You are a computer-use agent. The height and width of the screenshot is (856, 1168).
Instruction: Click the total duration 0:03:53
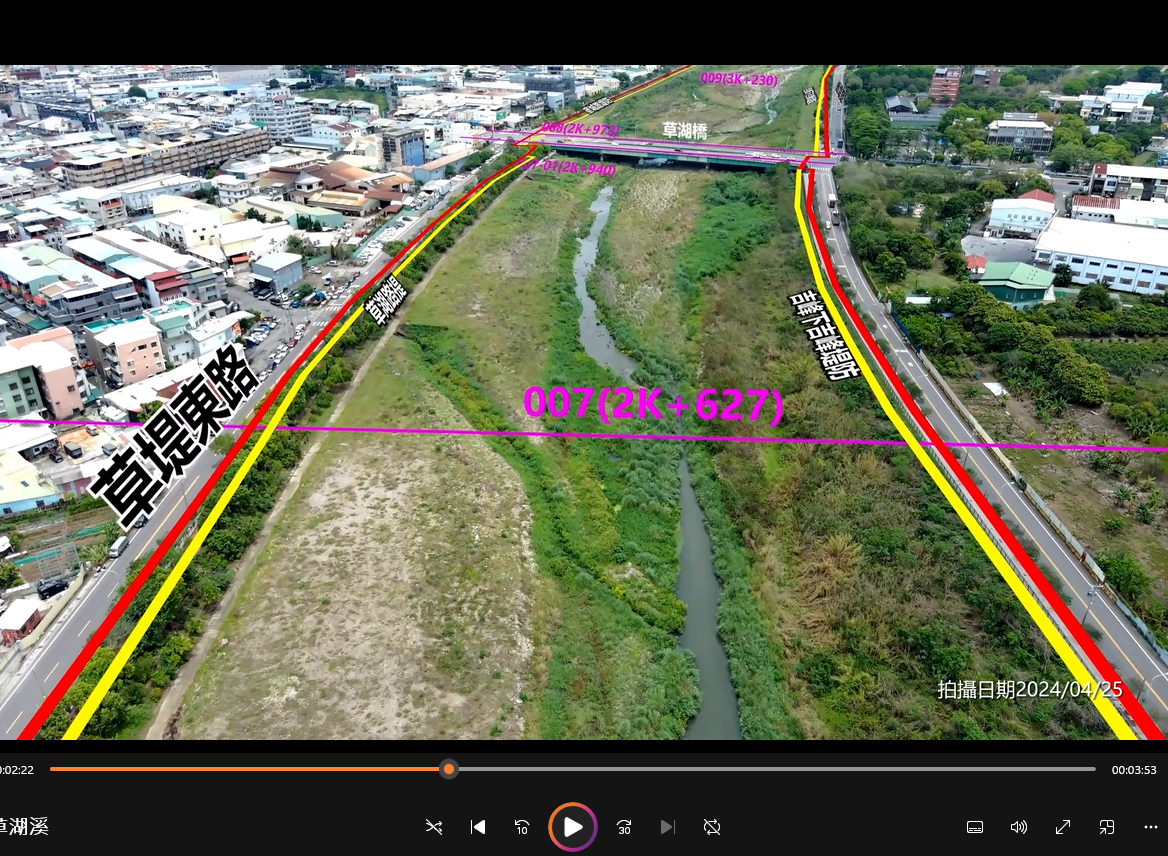pos(1133,770)
